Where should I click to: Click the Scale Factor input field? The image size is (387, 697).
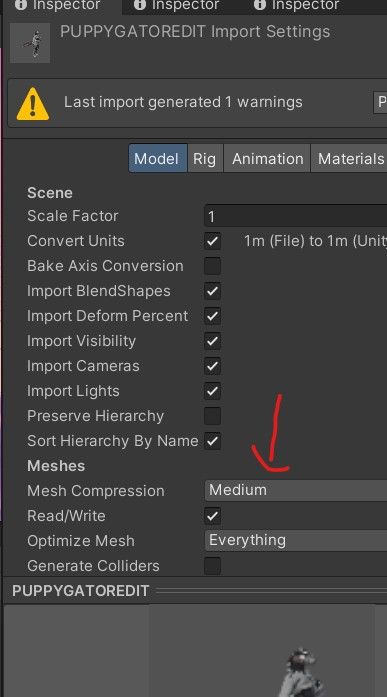coord(295,216)
